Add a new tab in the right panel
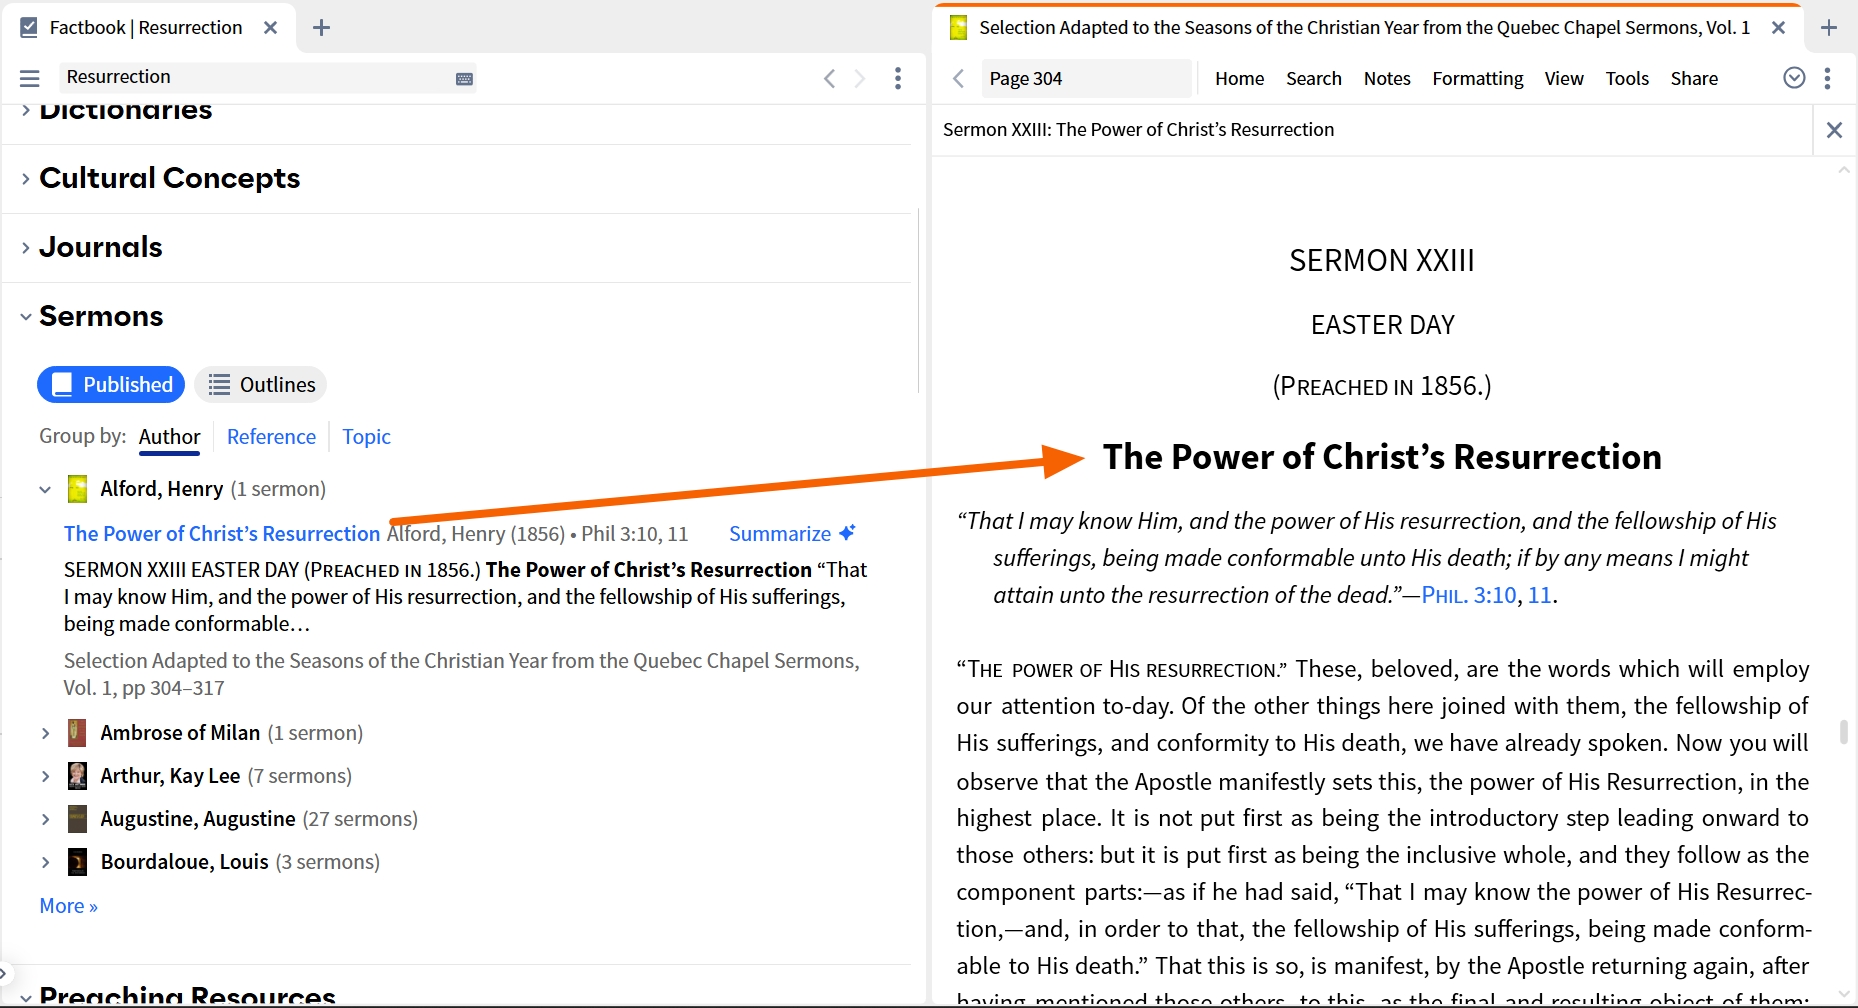 click(x=1829, y=28)
